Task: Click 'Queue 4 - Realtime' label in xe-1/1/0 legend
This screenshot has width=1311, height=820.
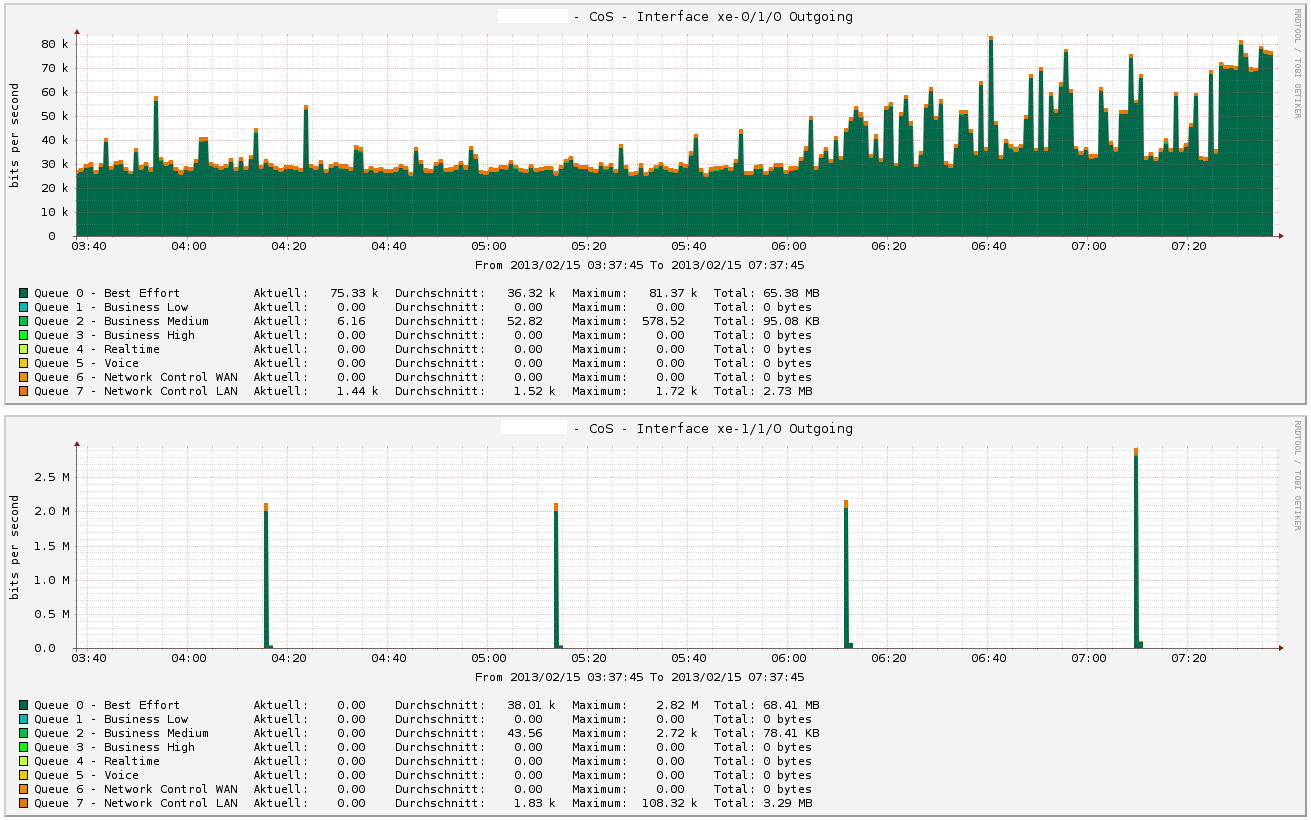Action: click(x=96, y=761)
